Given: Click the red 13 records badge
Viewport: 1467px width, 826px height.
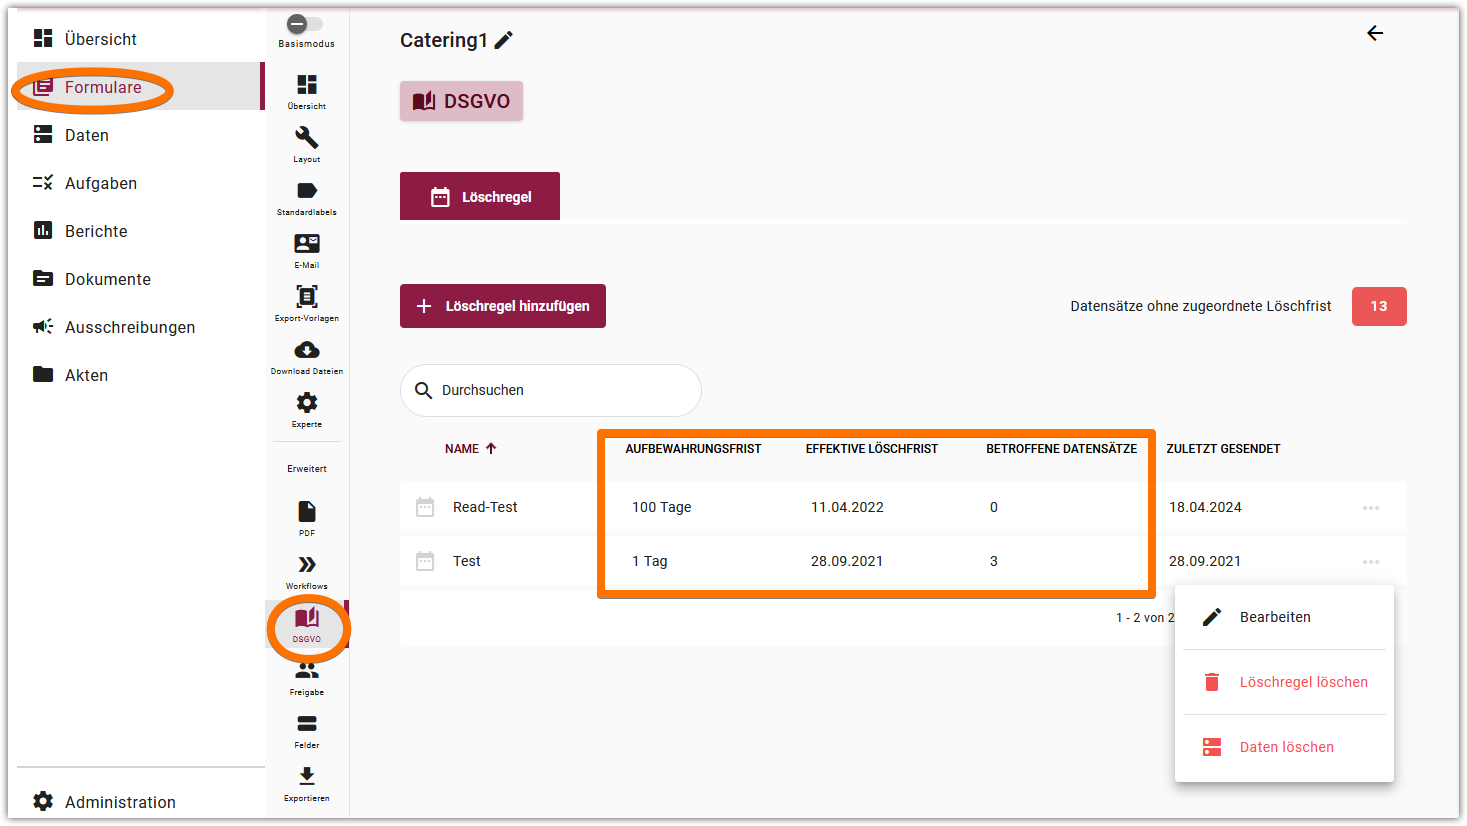Looking at the screenshot, I should pos(1379,306).
